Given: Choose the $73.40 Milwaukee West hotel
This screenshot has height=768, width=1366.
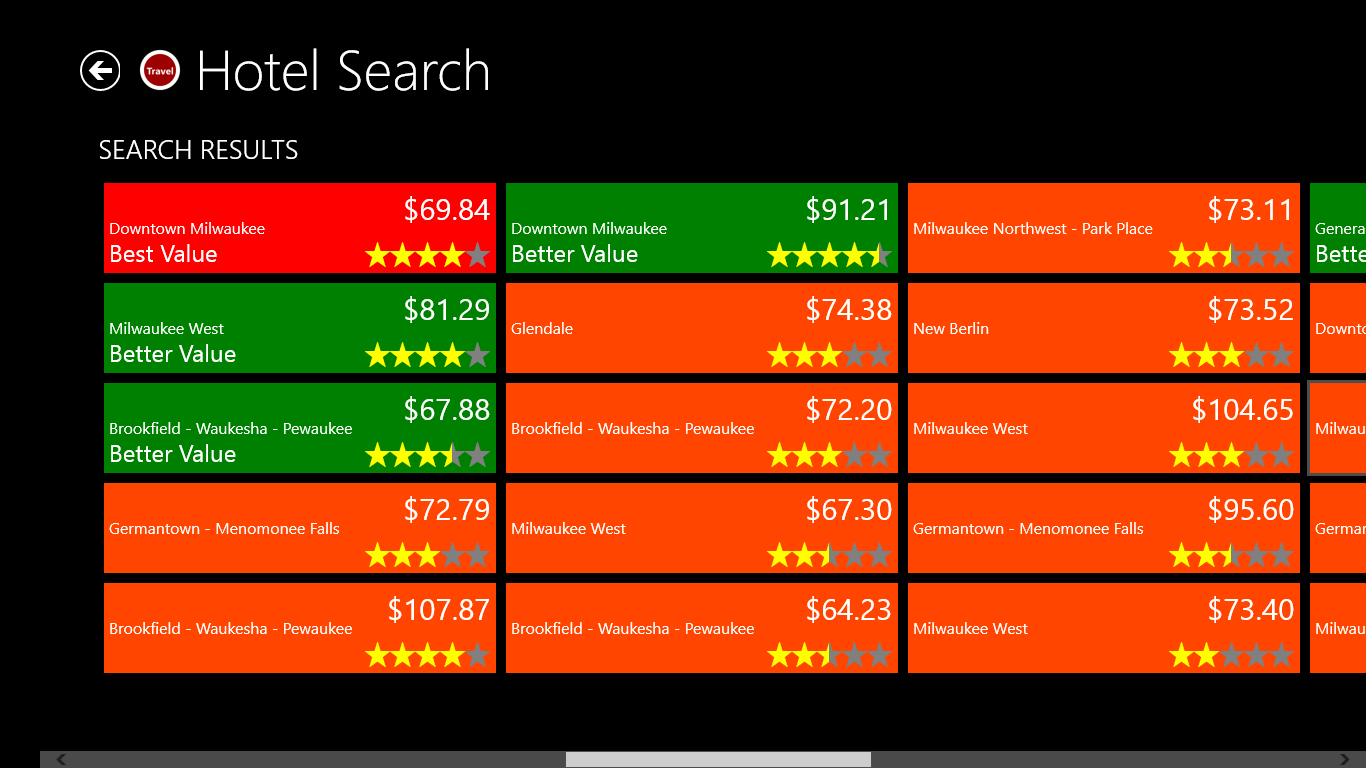Looking at the screenshot, I should coord(1103,628).
